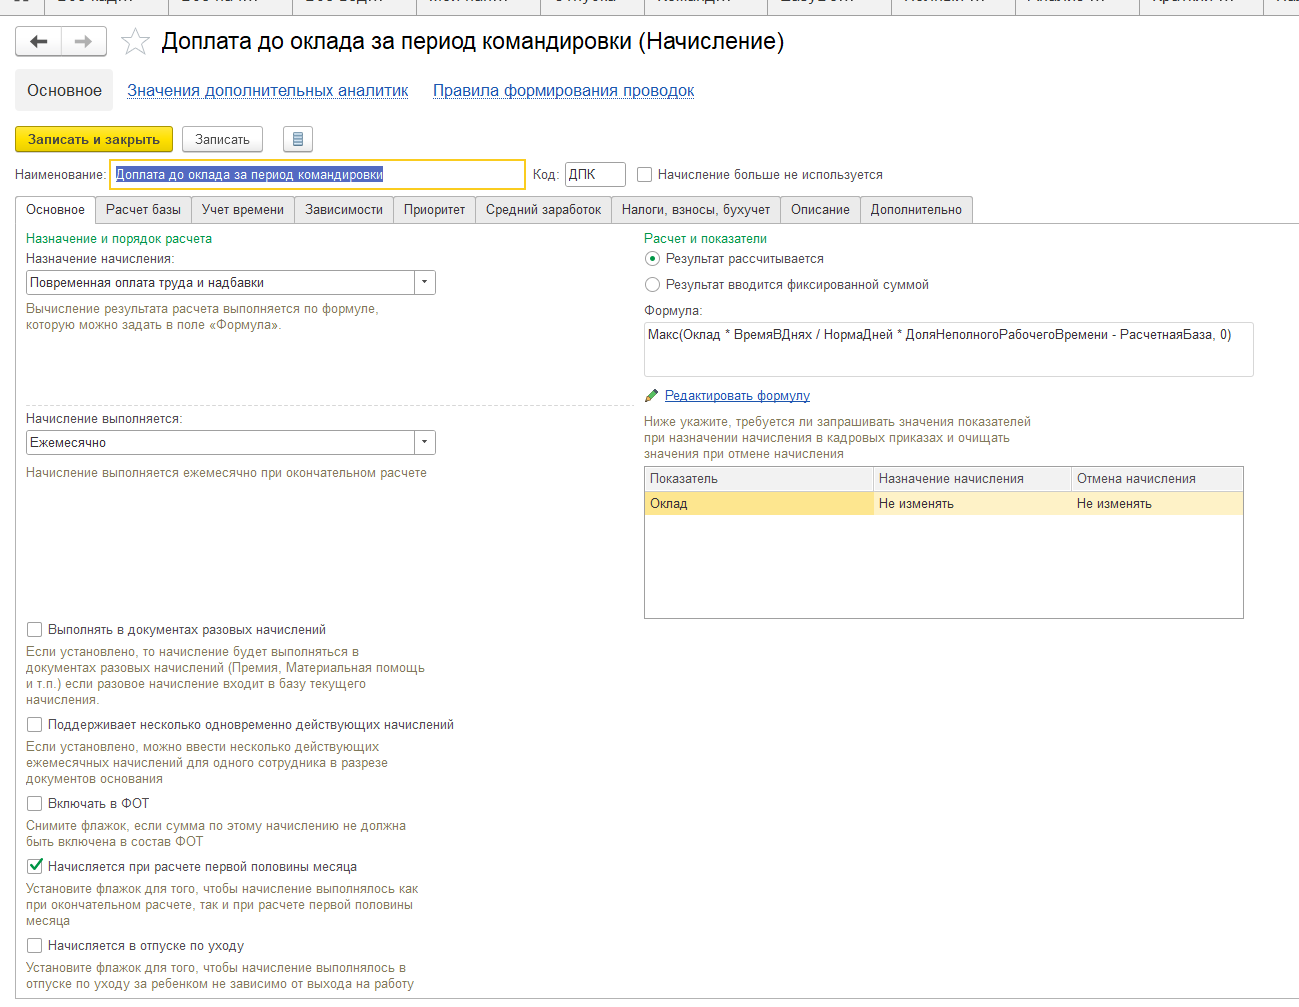Toggle 'Начисляется при расчете первой половины месяца'

(x=35, y=867)
